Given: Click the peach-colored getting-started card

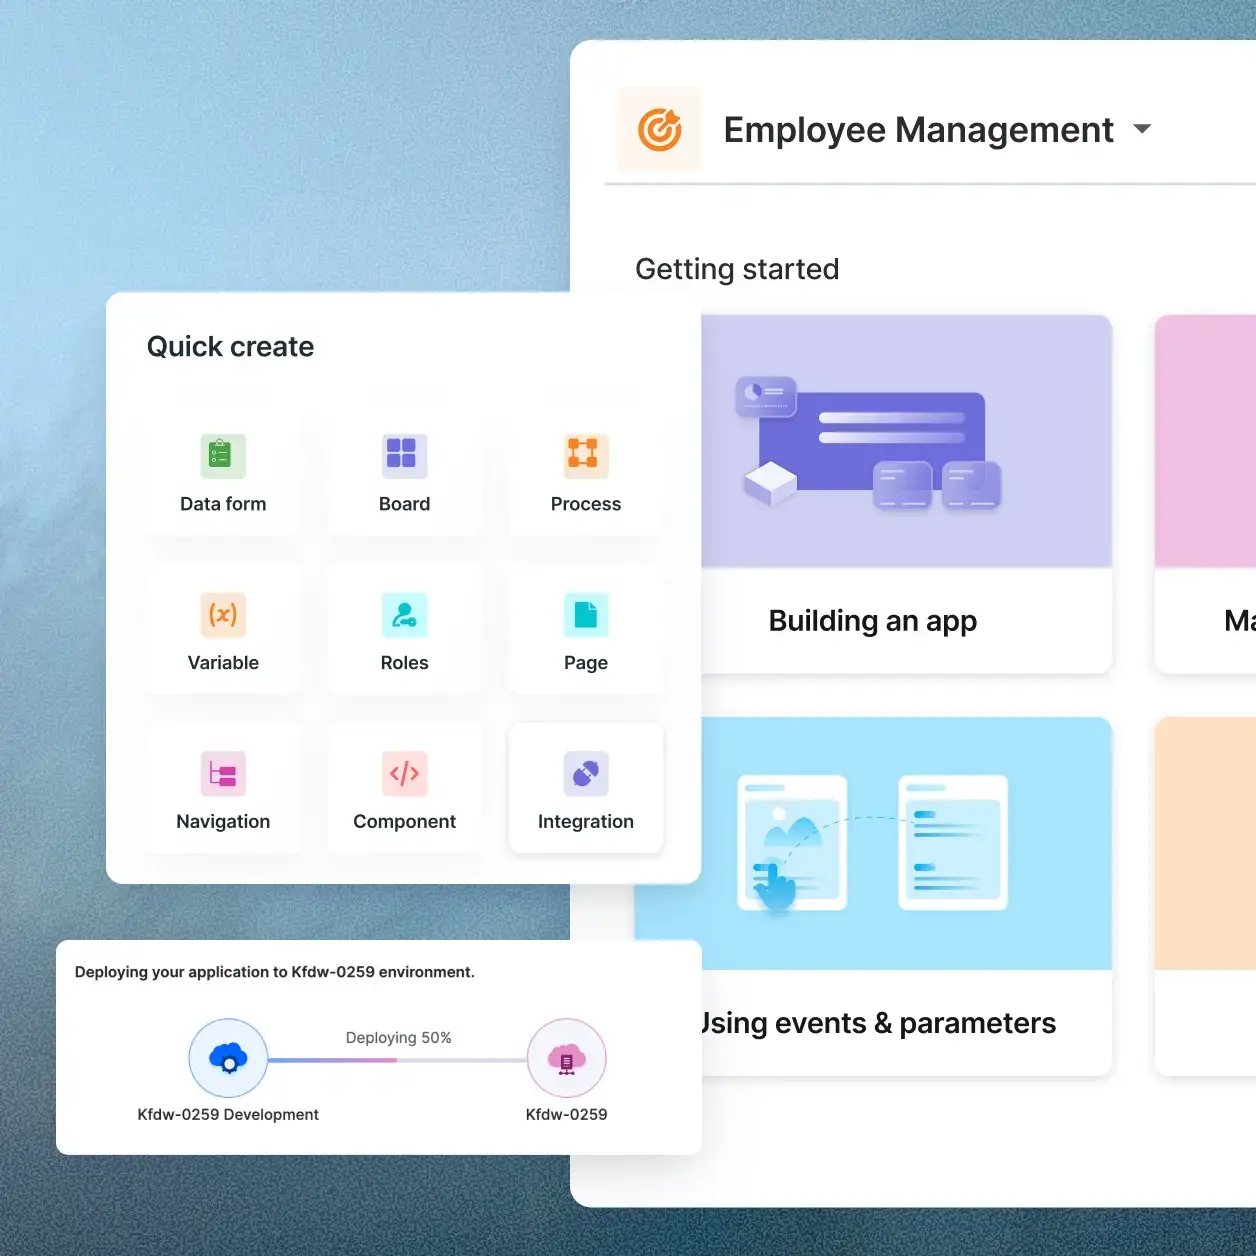Looking at the screenshot, I should click(1205, 896).
